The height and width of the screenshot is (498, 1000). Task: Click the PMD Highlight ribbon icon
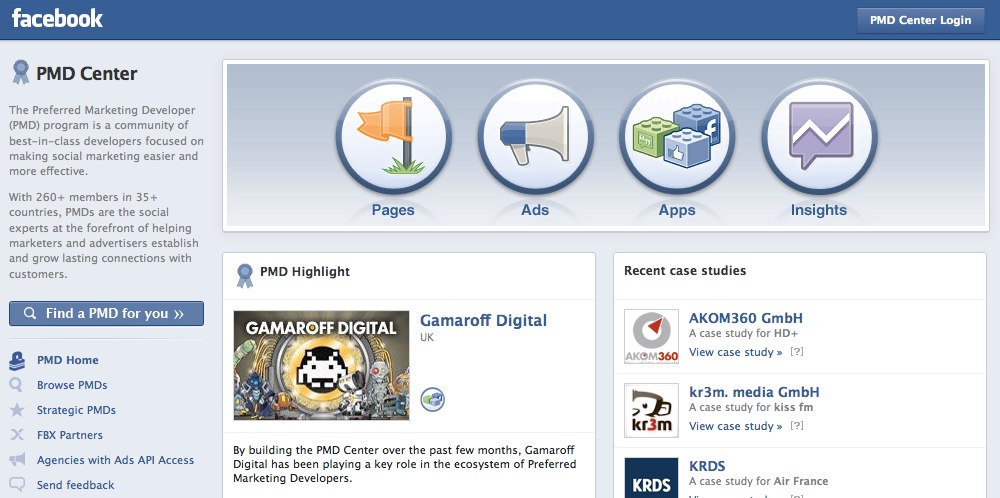click(x=245, y=275)
